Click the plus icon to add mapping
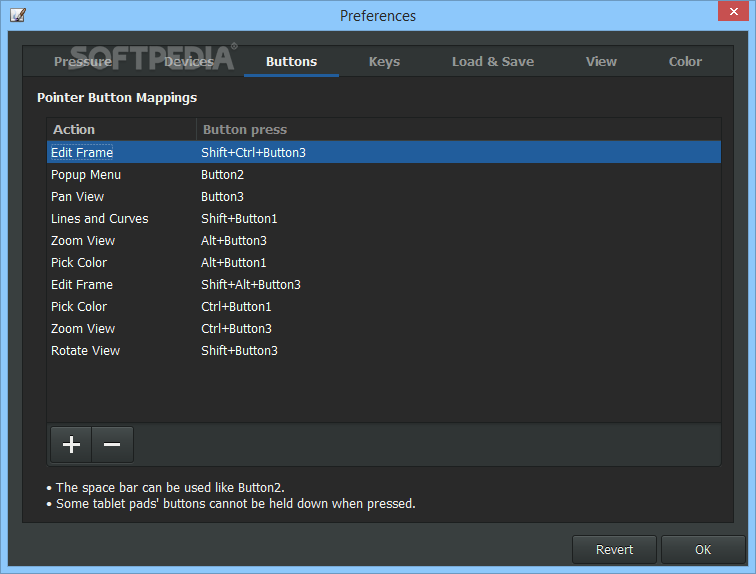 (71, 445)
